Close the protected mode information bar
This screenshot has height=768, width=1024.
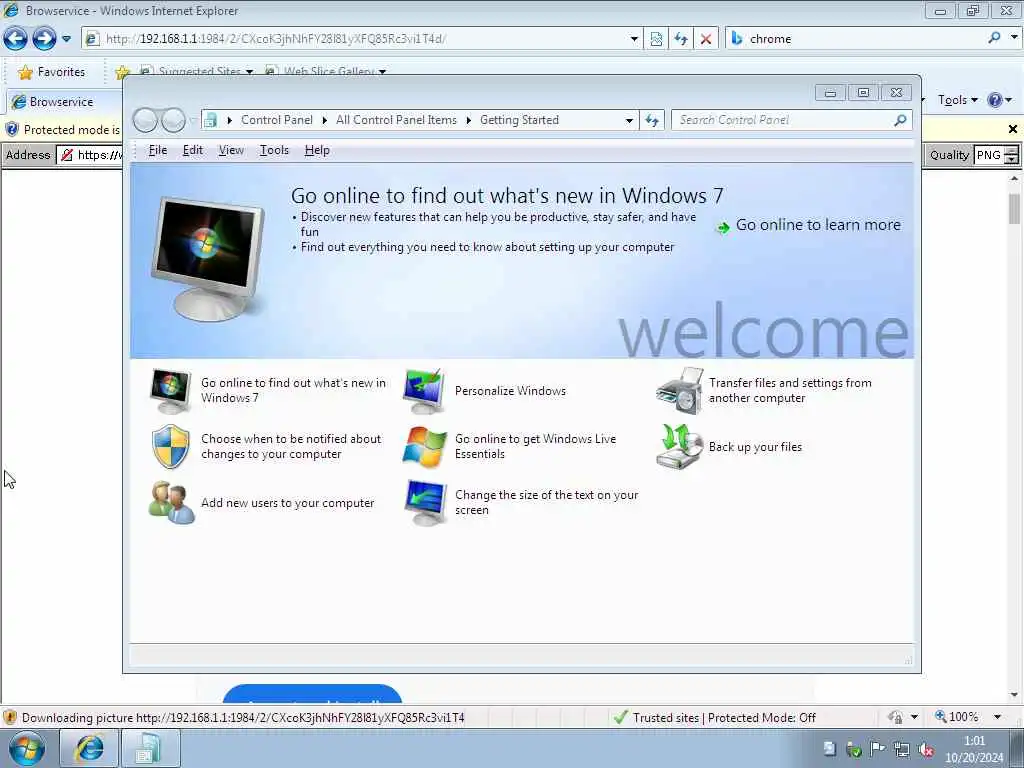click(x=1012, y=129)
